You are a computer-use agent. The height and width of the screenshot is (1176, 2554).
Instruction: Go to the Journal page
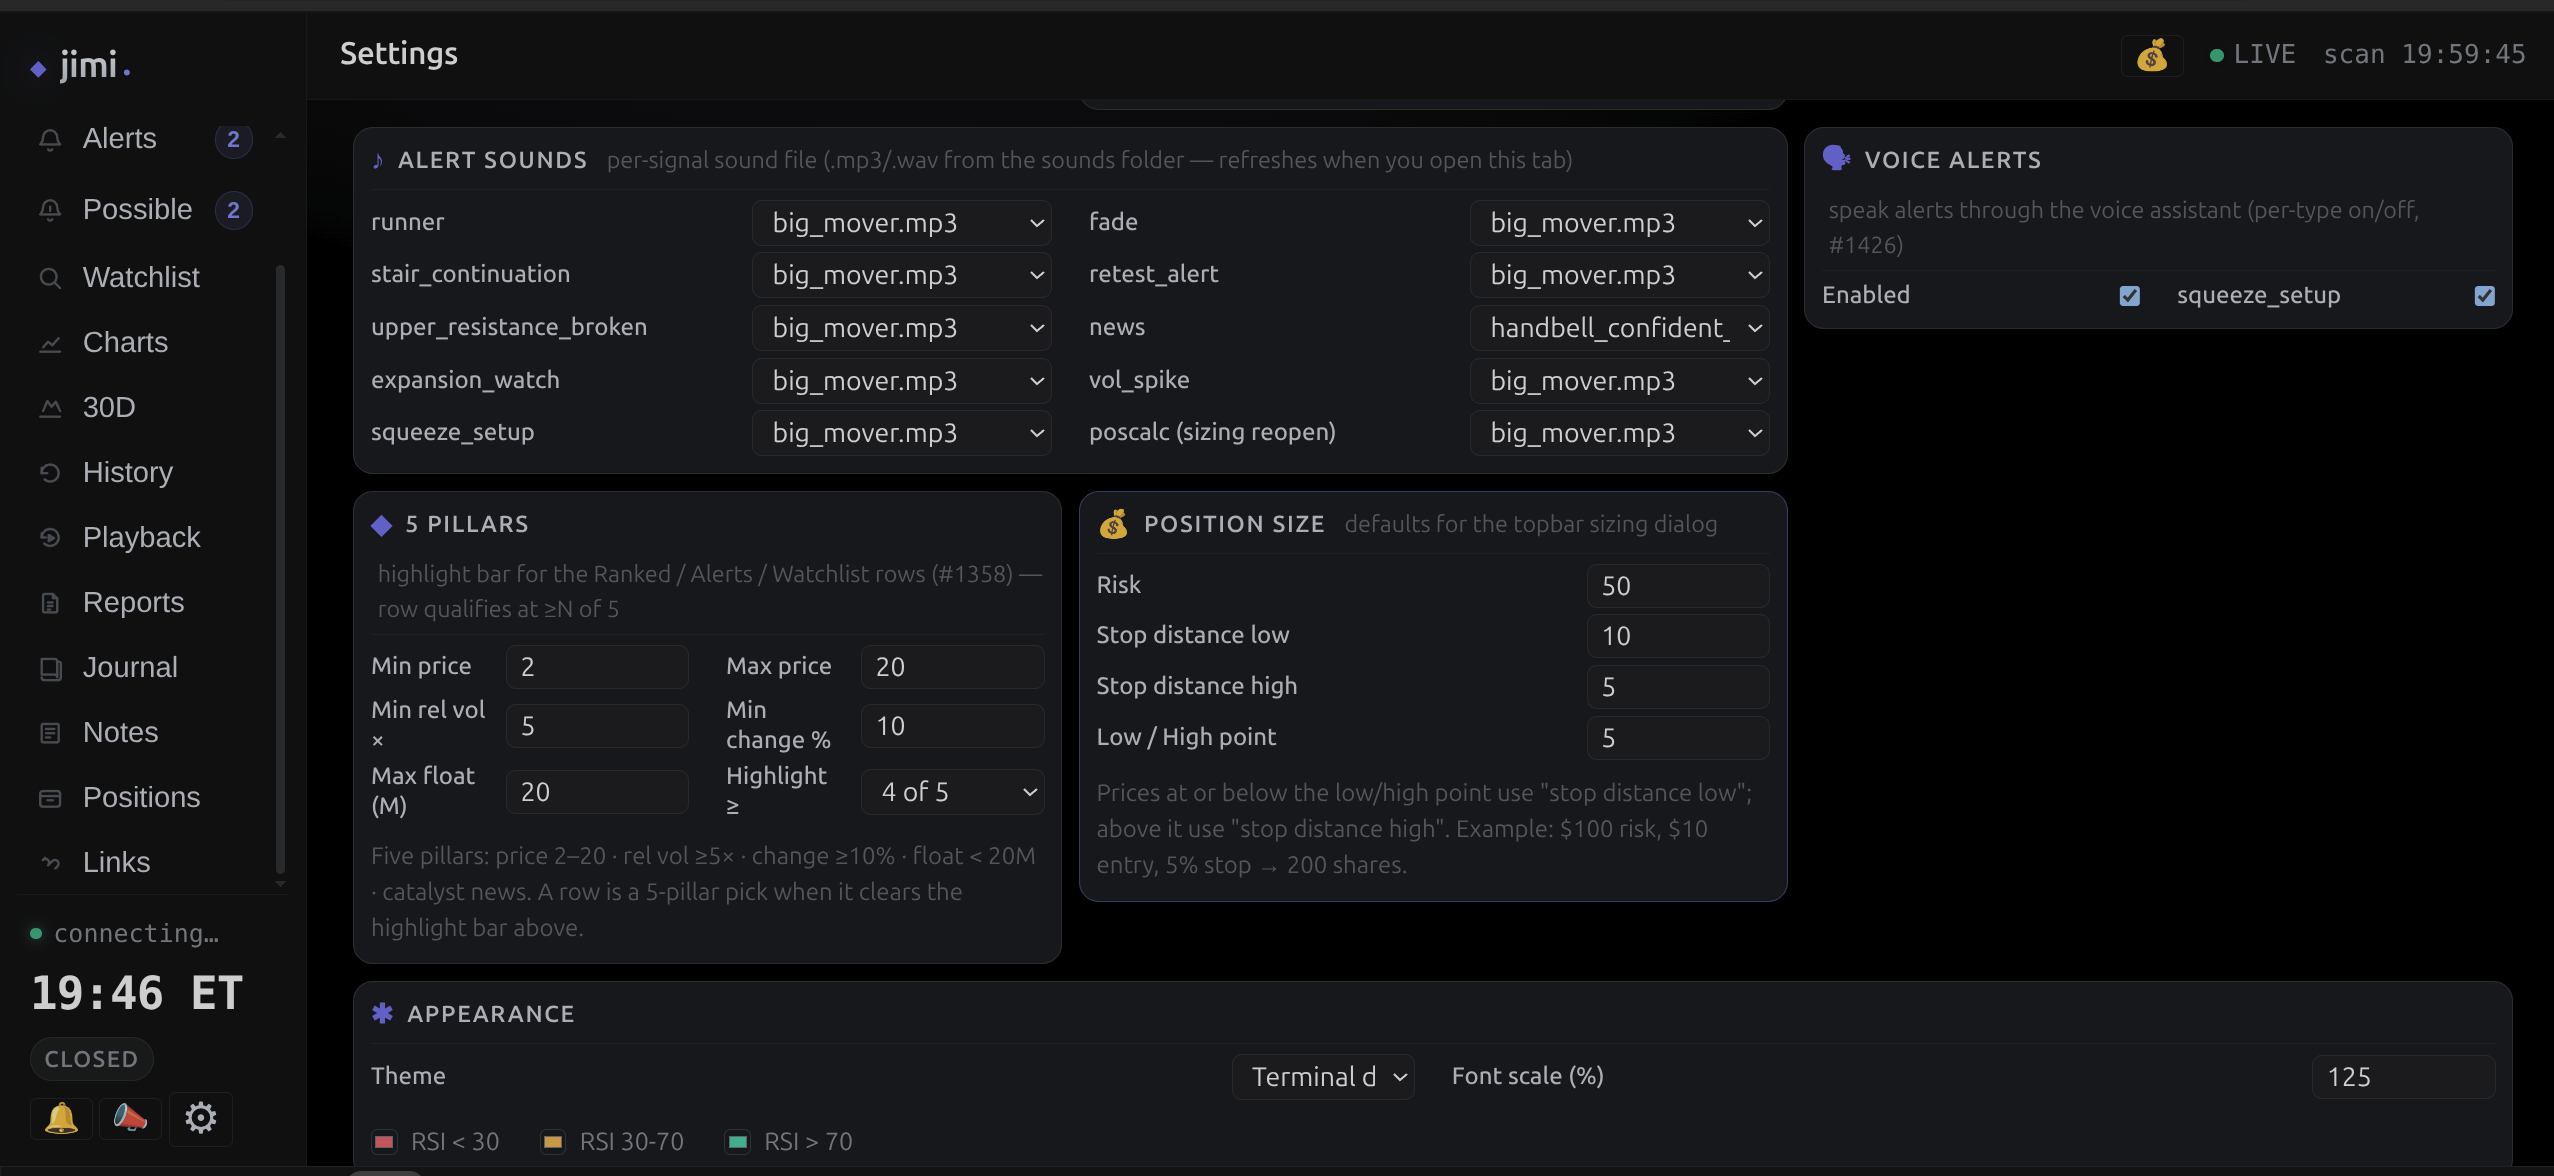pyautogui.click(x=130, y=668)
